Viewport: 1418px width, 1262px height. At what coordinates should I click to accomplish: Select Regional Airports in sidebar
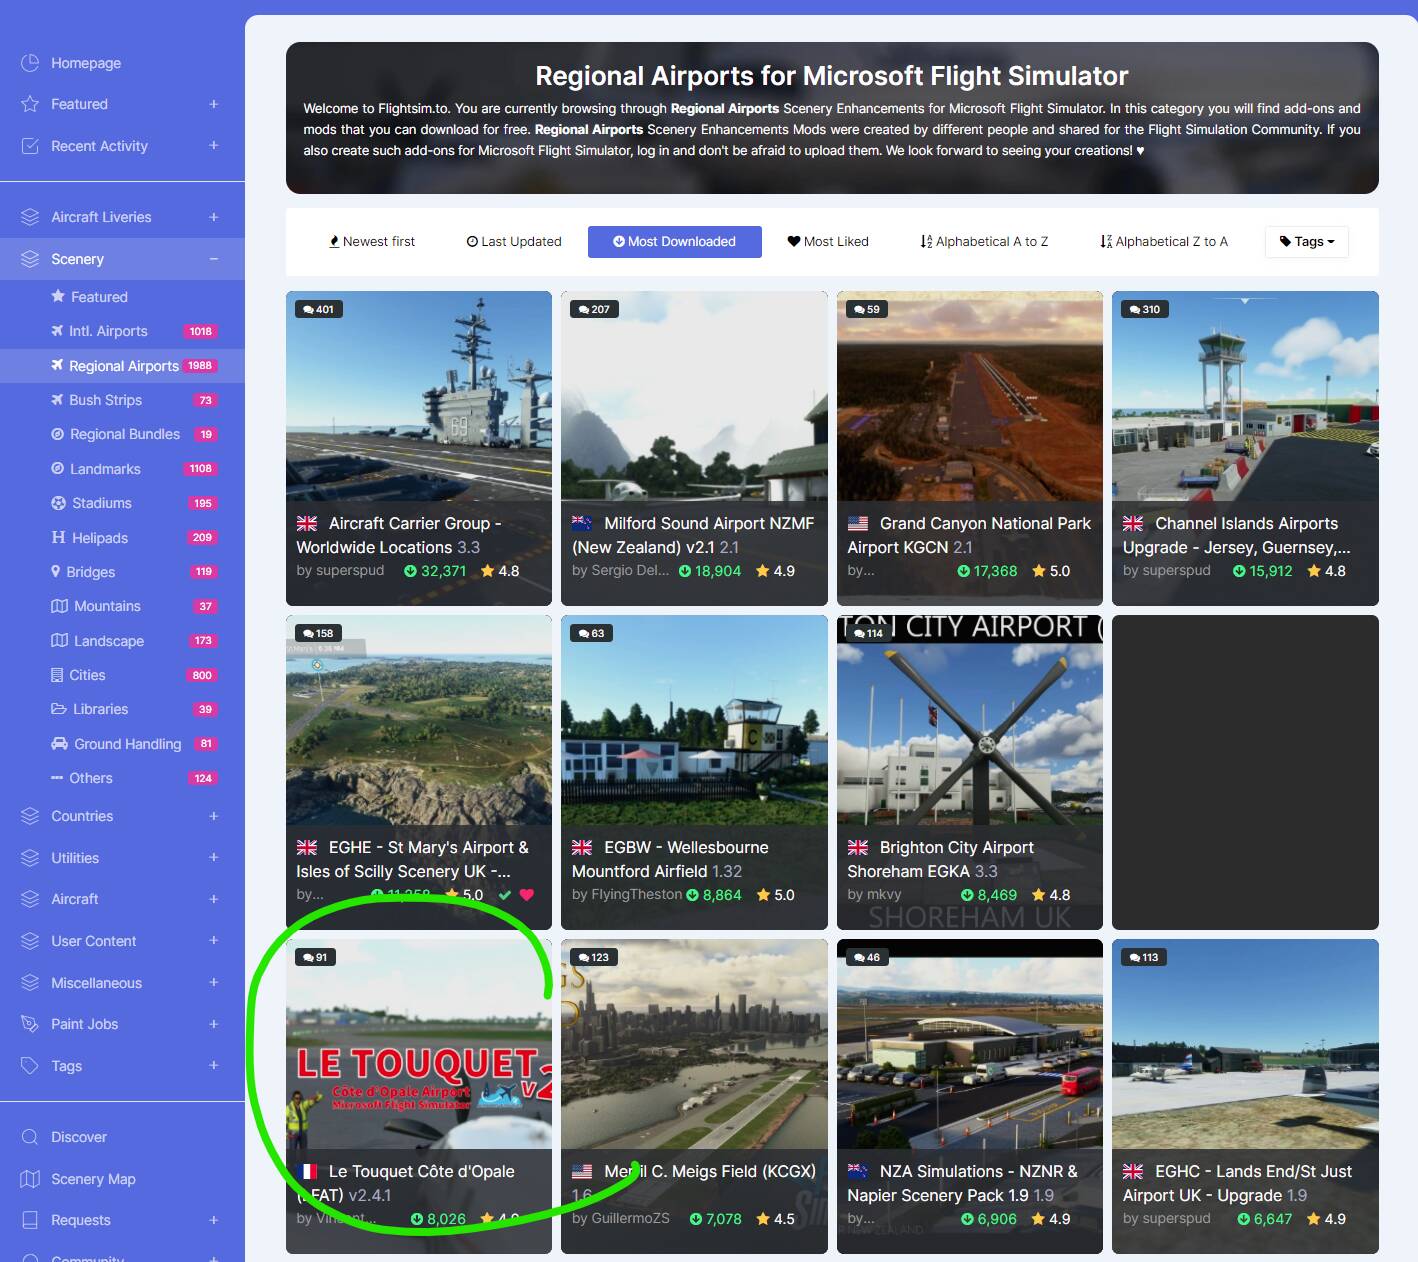click(123, 366)
